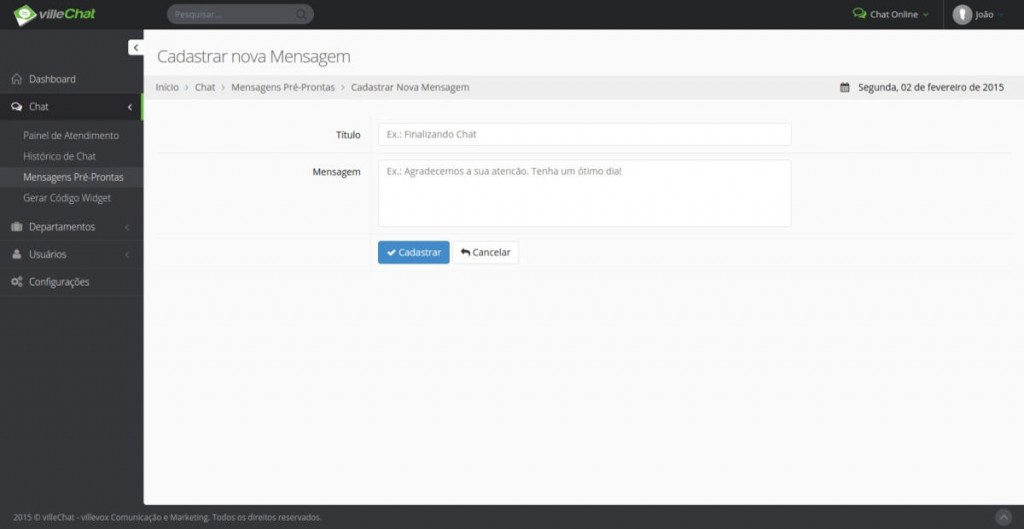Viewport: 1024px width, 529px height.
Task: Collapse the sidebar with the arrow toggle
Action: (136, 48)
